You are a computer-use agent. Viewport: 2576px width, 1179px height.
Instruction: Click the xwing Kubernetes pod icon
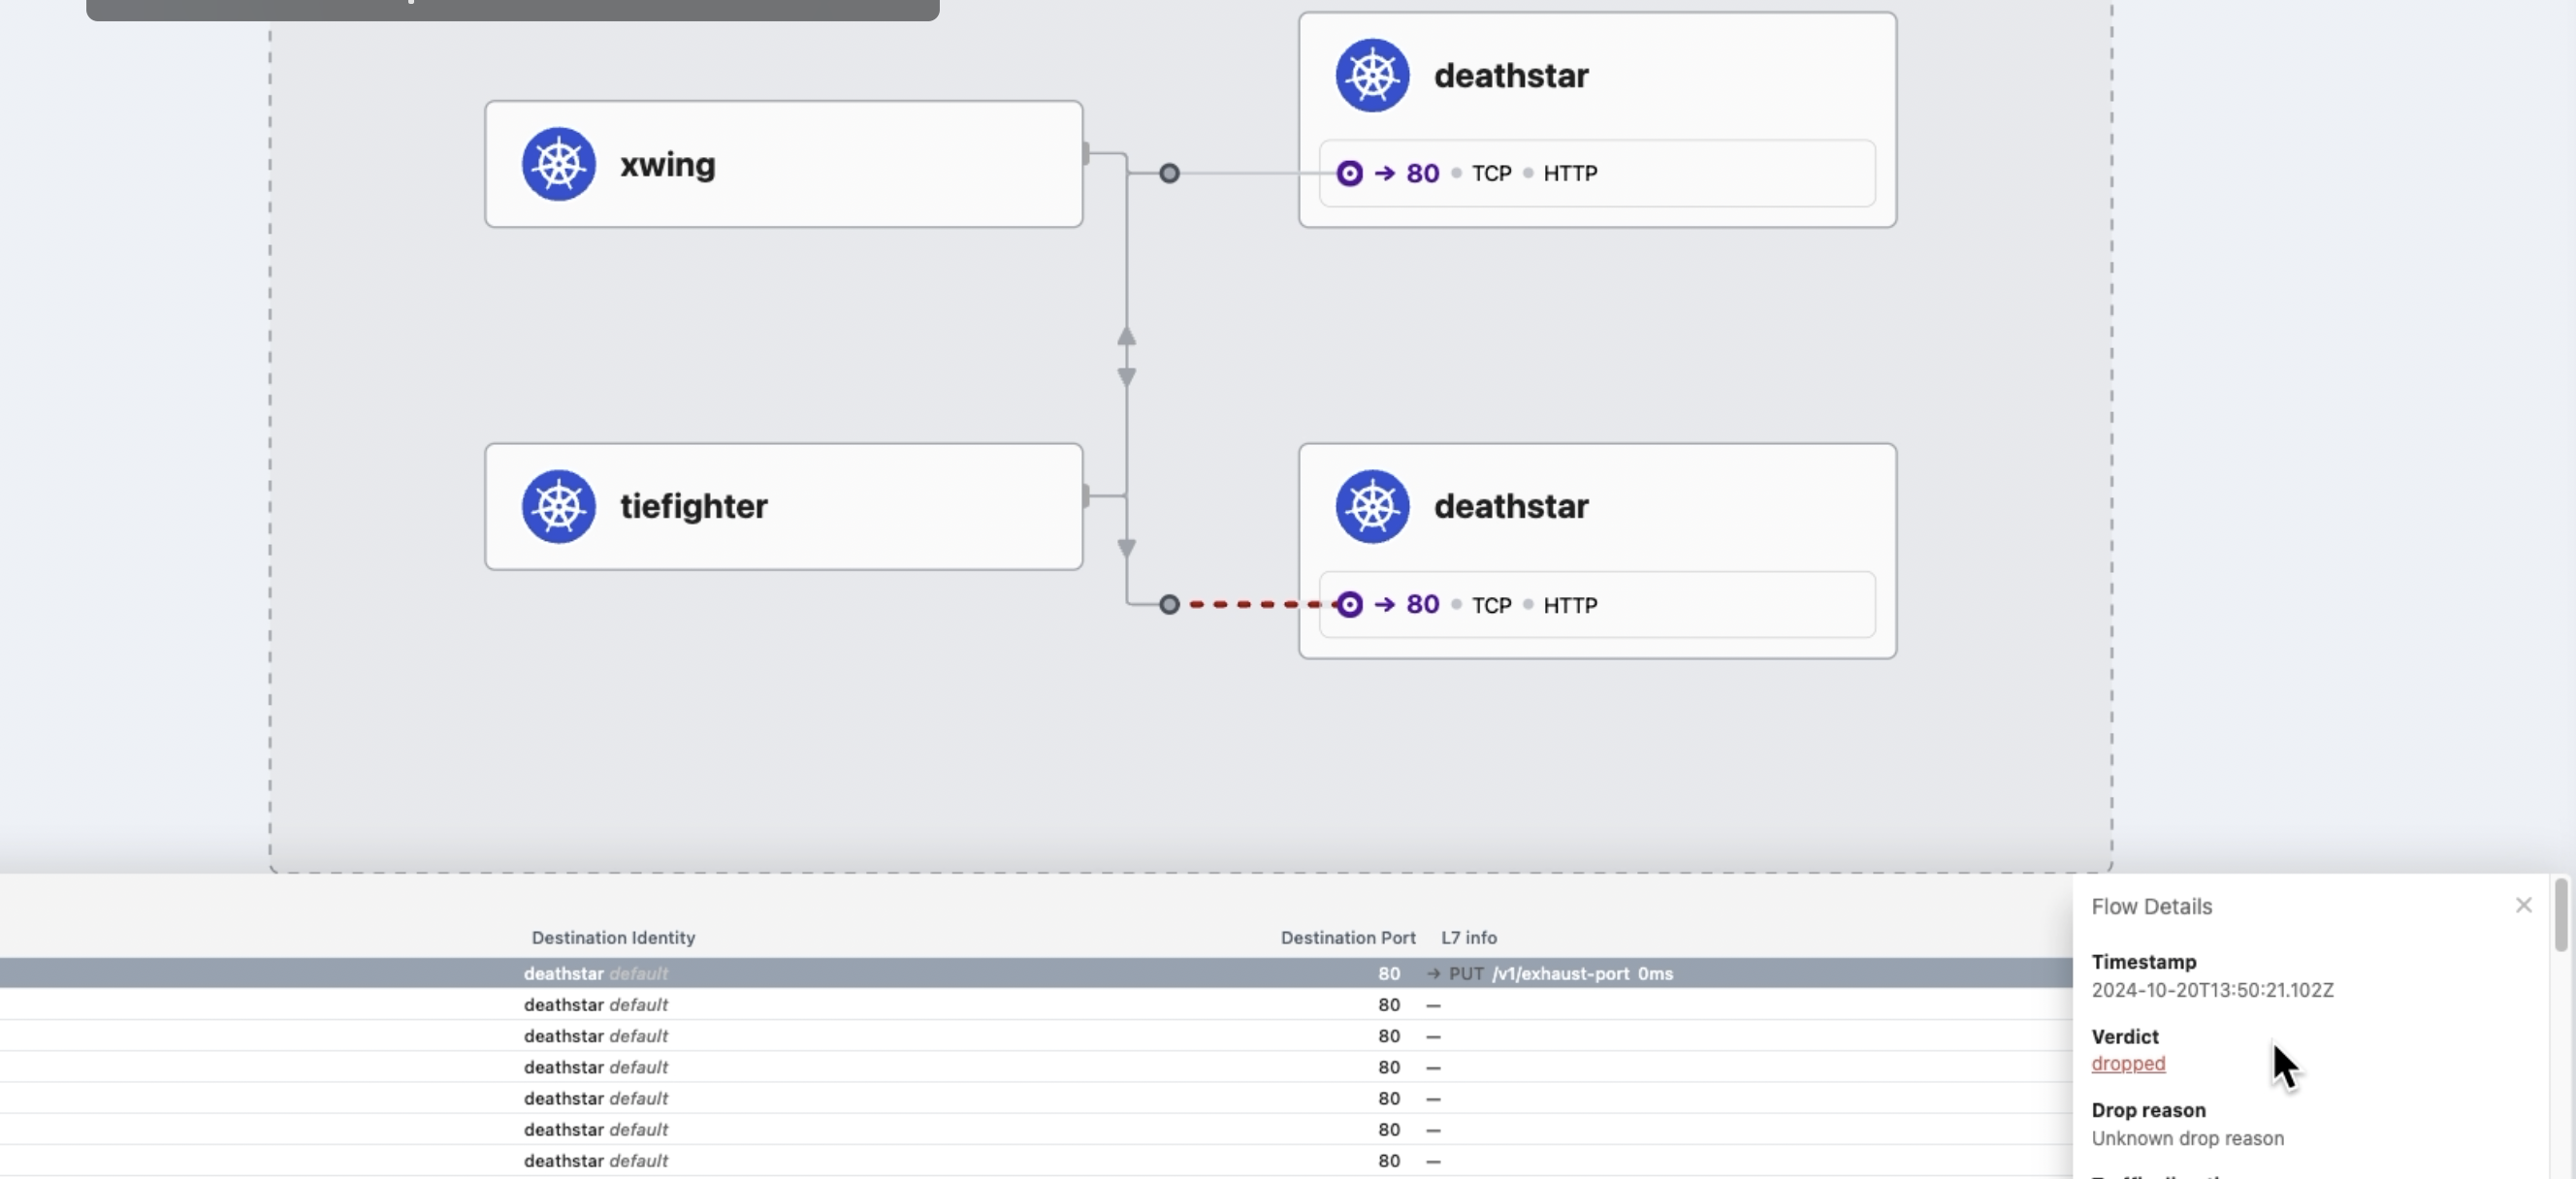[x=558, y=164]
